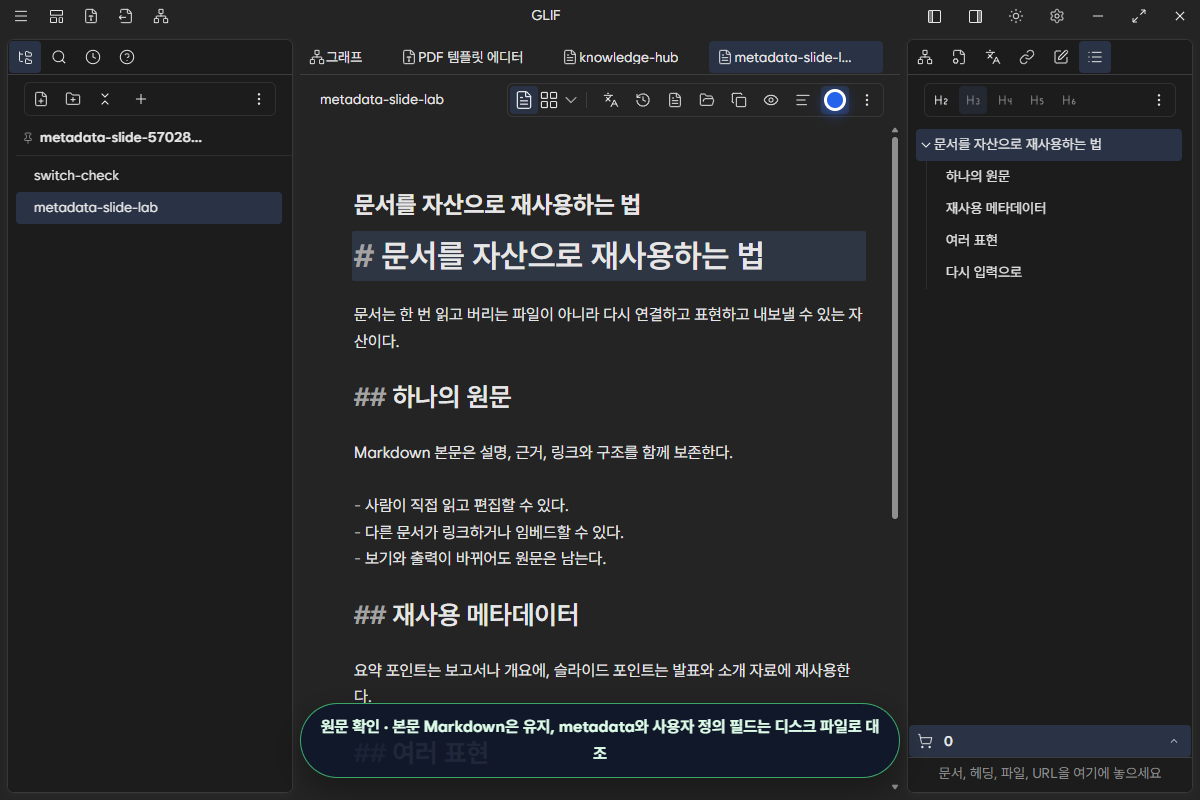Switch to grid view mode
The image size is (1200, 800).
pos(549,100)
